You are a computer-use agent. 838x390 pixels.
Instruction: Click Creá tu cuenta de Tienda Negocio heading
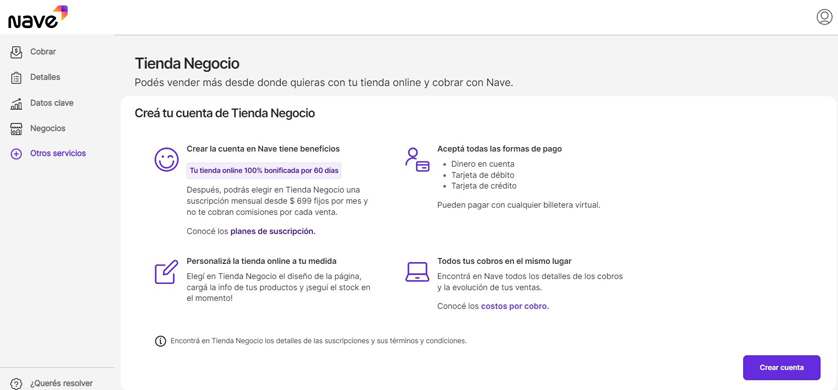pyautogui.click(x=224, y=113)
